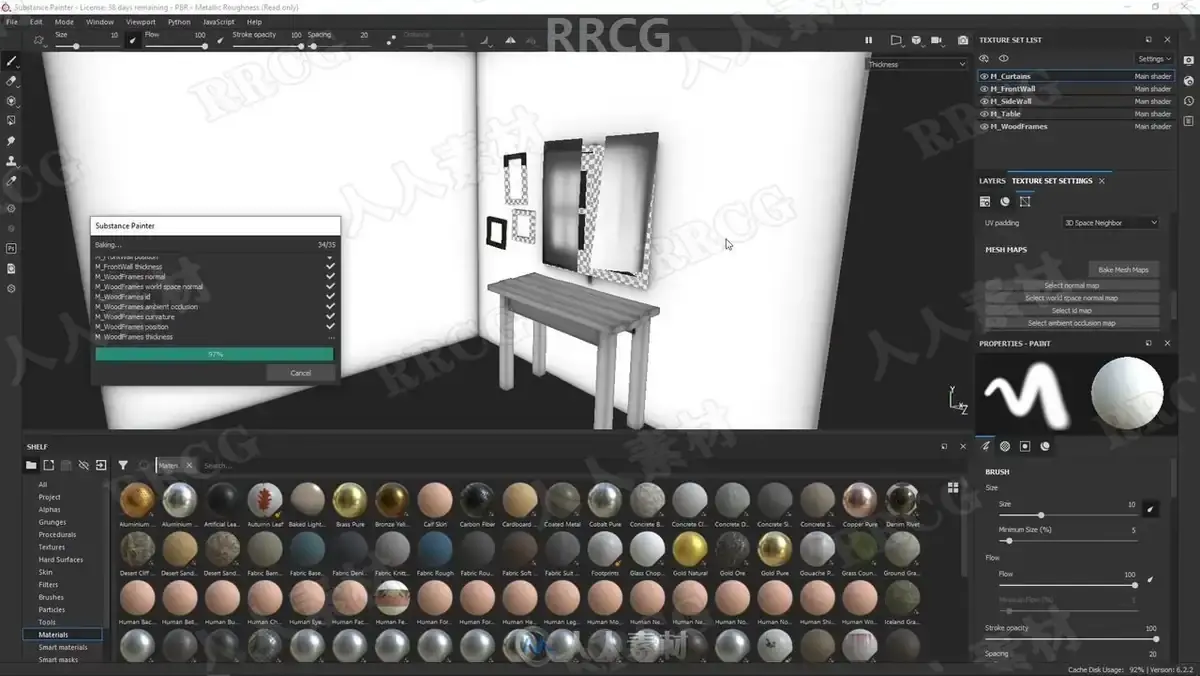Switch shelf to grid view icon
This screenshot has width=1200, height=676.
coord(953,488)
